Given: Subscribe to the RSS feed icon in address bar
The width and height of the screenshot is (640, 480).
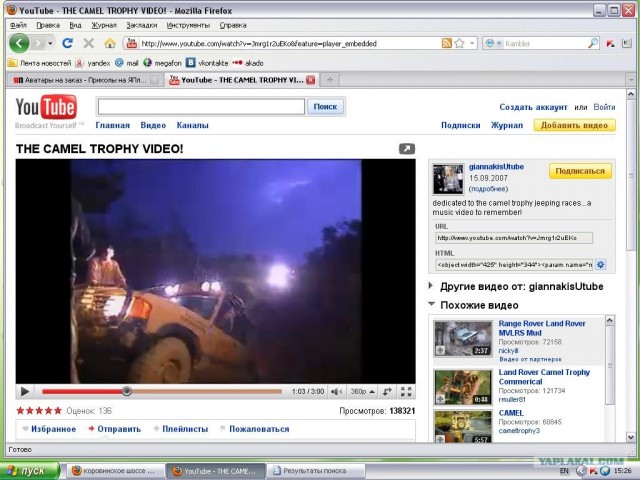Looking at the screenshot, I should [447, 43].
